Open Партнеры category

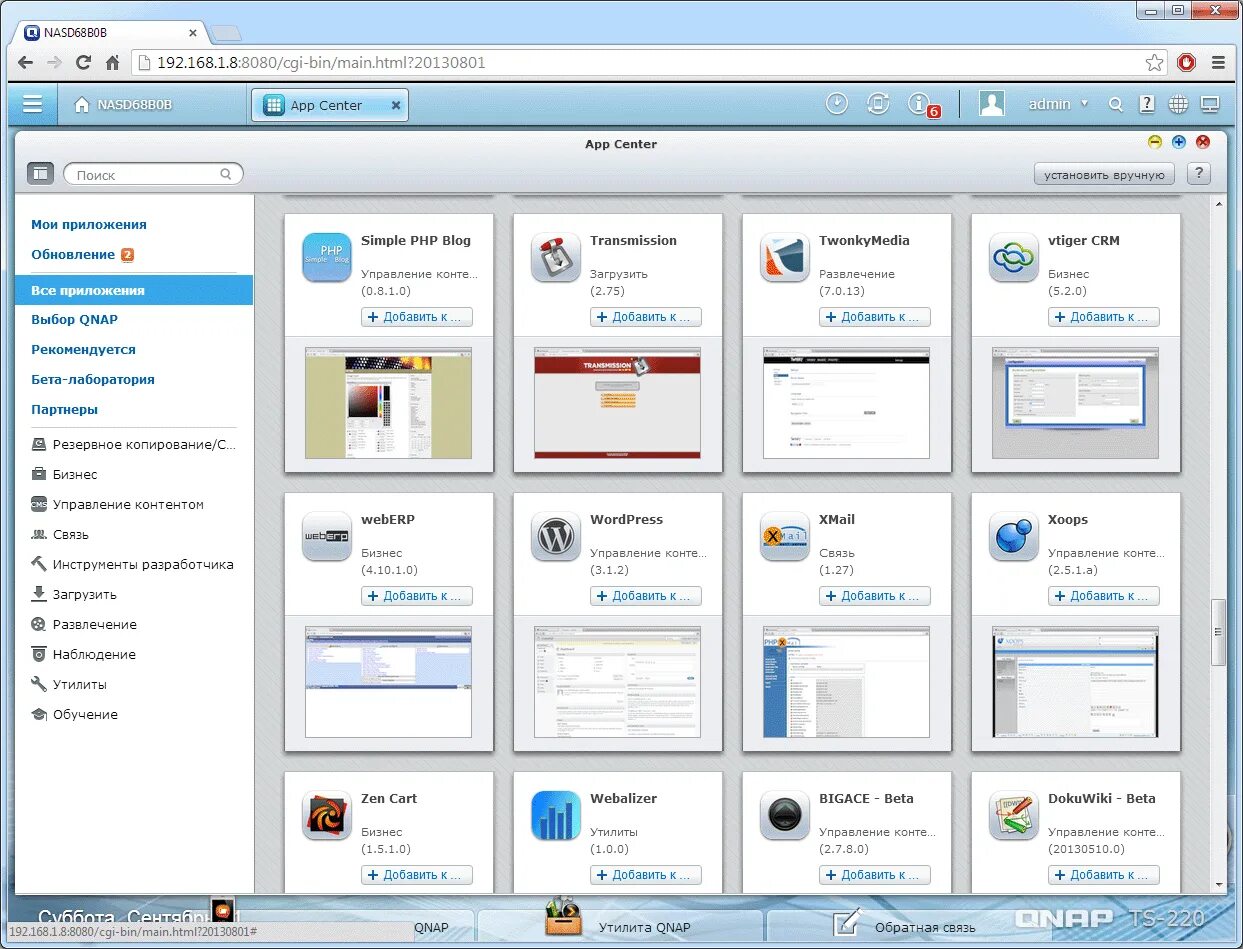coord(65,410)
